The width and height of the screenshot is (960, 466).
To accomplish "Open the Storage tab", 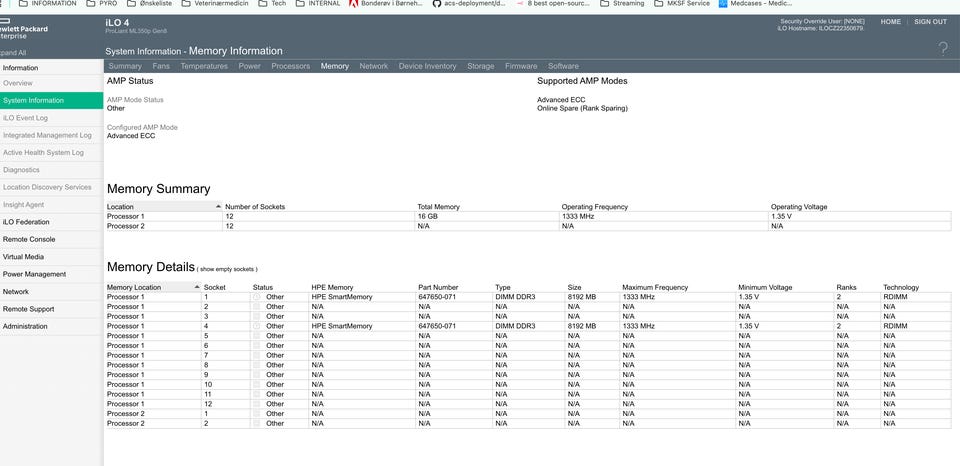I will coord(481,66).
